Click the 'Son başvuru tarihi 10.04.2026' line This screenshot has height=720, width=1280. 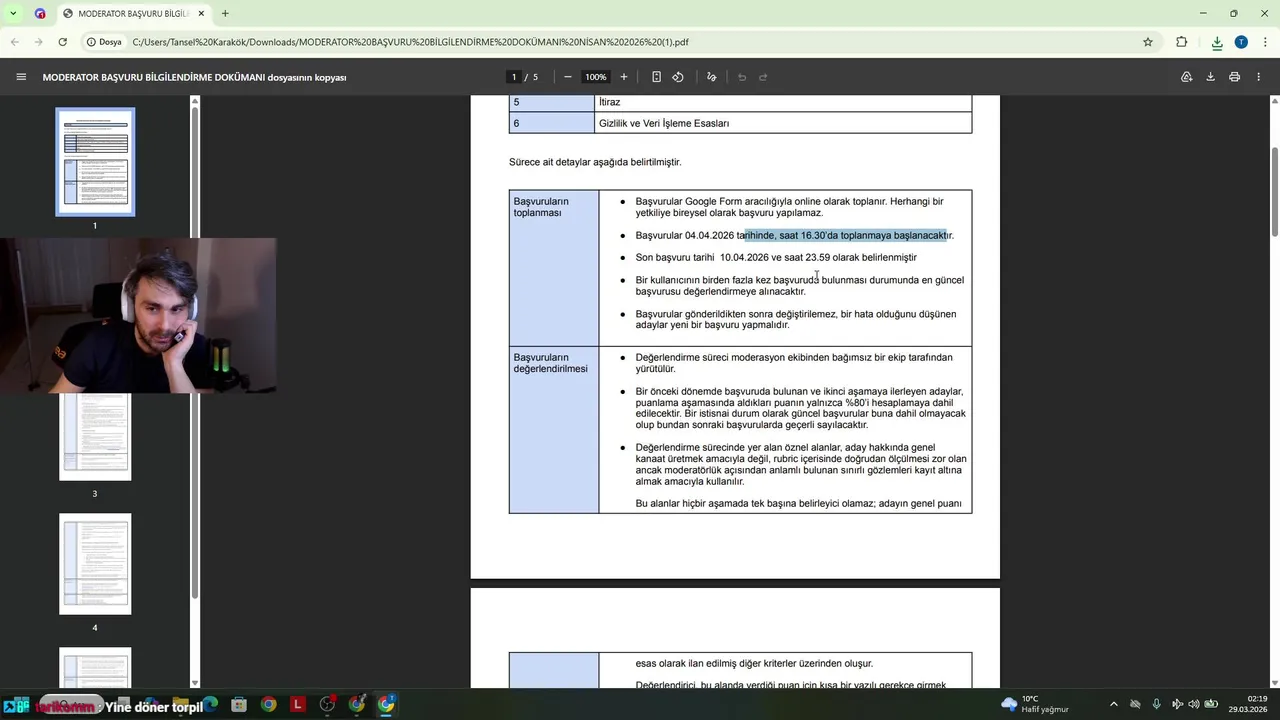pos(776,258)
